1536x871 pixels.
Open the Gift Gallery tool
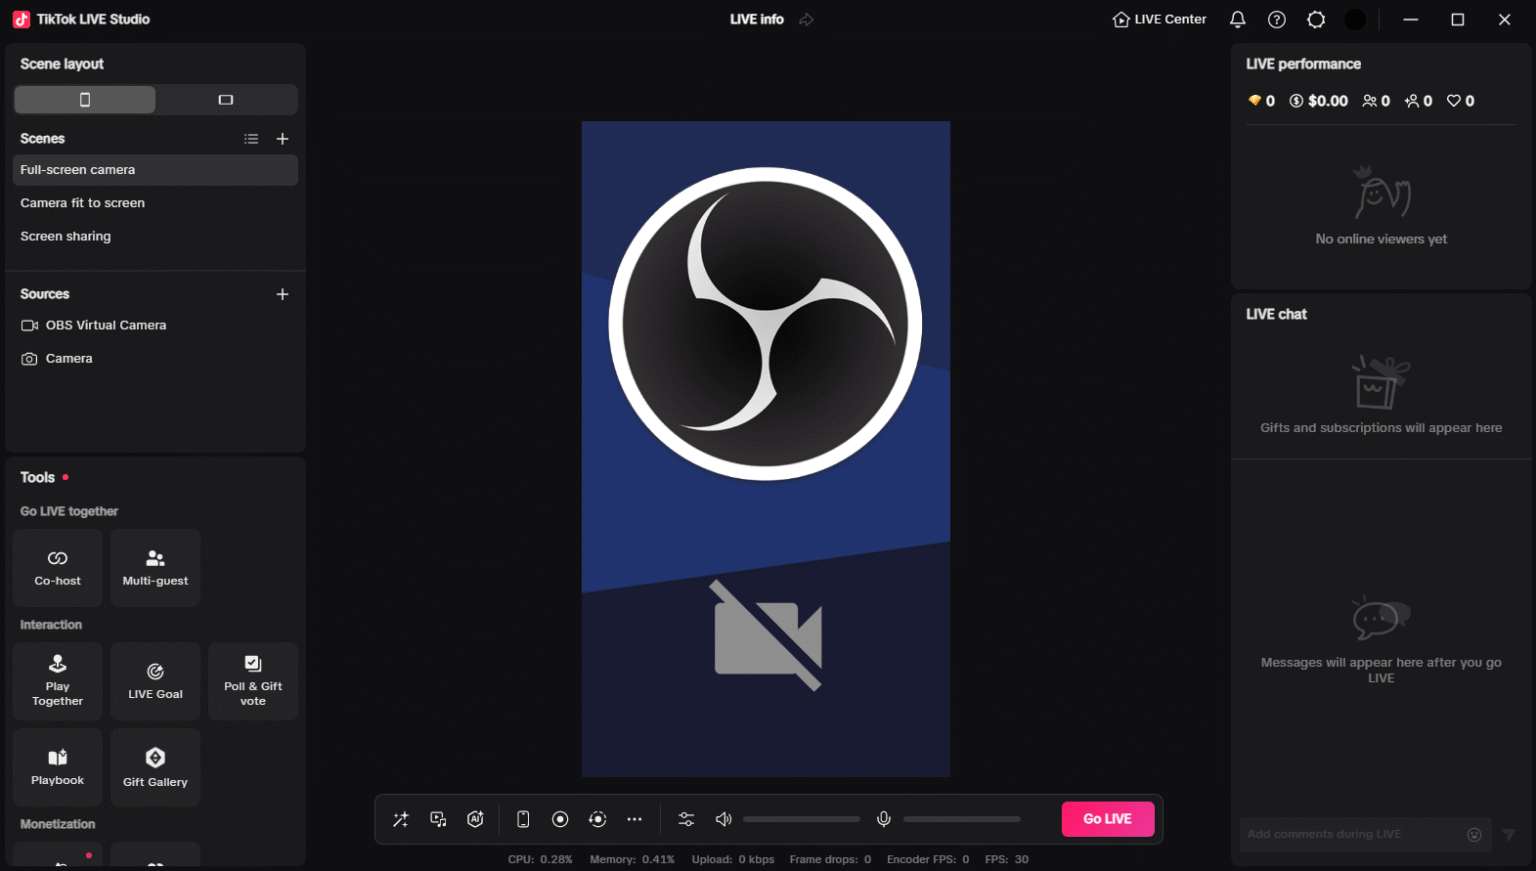(x=155, y=767)
